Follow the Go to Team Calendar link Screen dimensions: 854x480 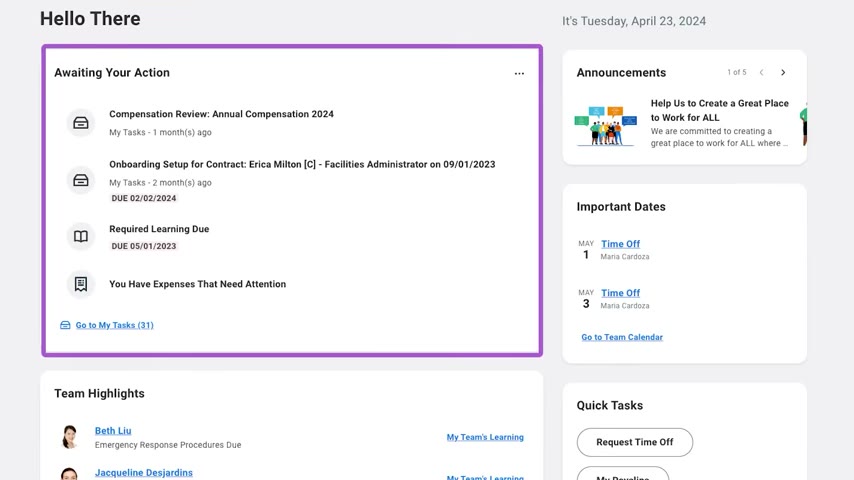tap(622, 337)
